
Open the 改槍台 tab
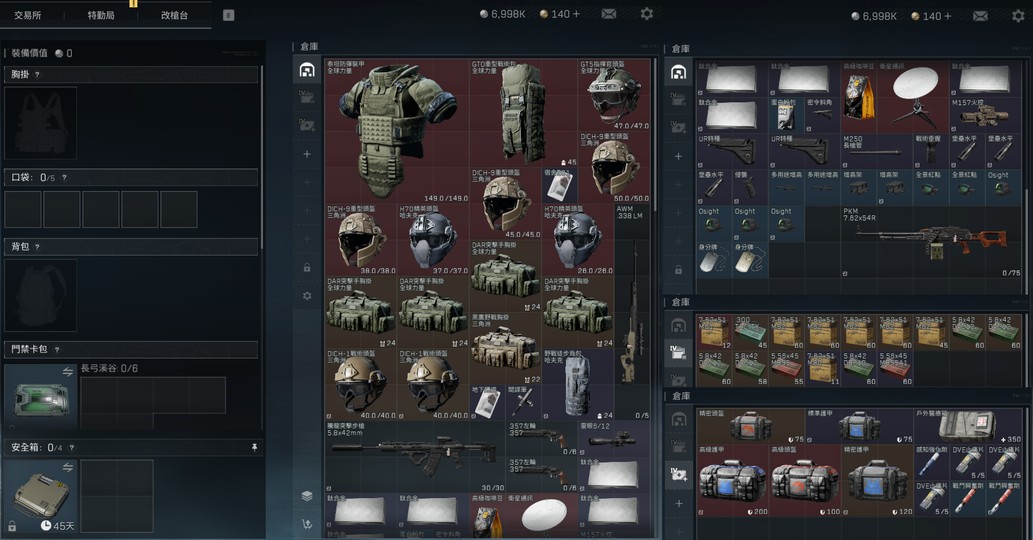tap(174, 15)
